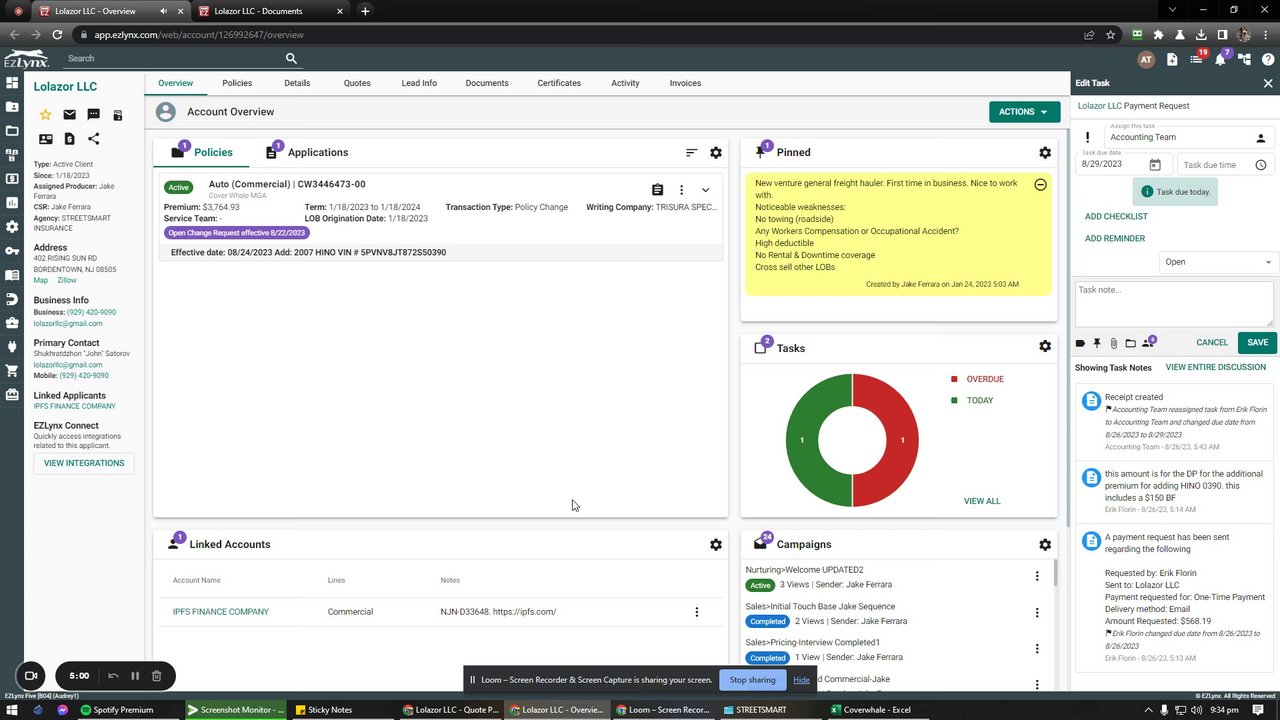Screen dimensions: 1280x720
Task: Click Add Checklist link
Action: click(1116, 217)
